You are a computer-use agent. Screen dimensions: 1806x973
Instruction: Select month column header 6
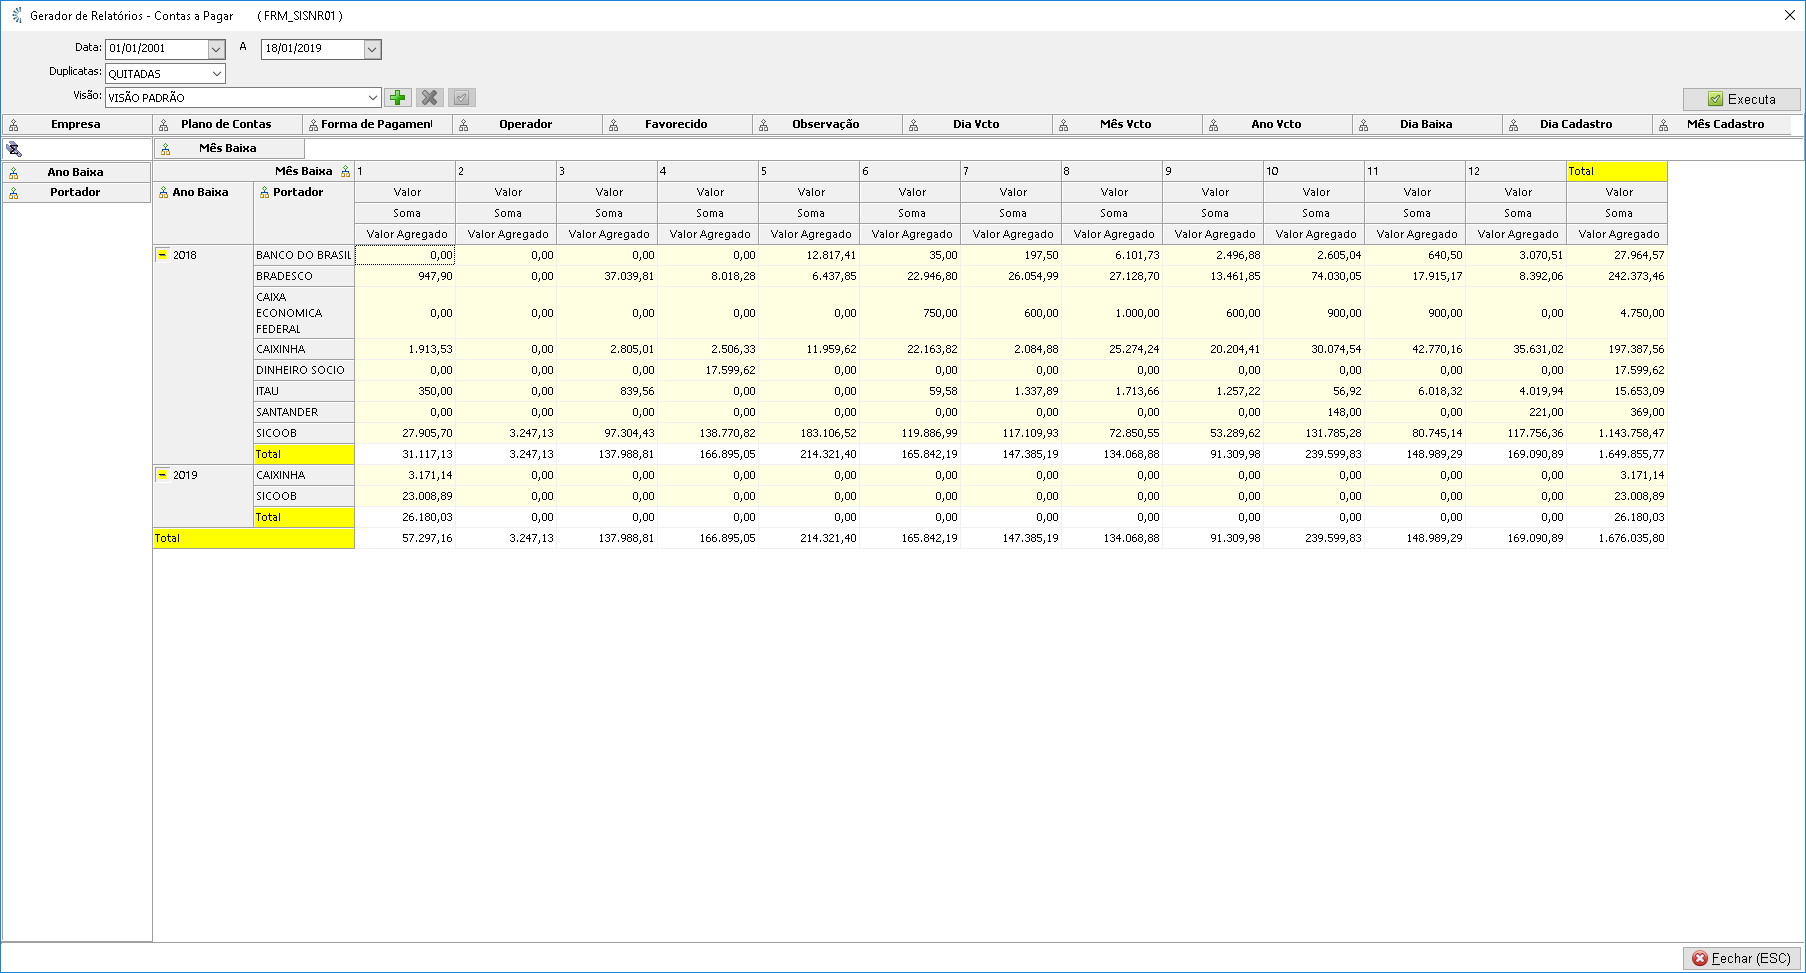(910, 171)
